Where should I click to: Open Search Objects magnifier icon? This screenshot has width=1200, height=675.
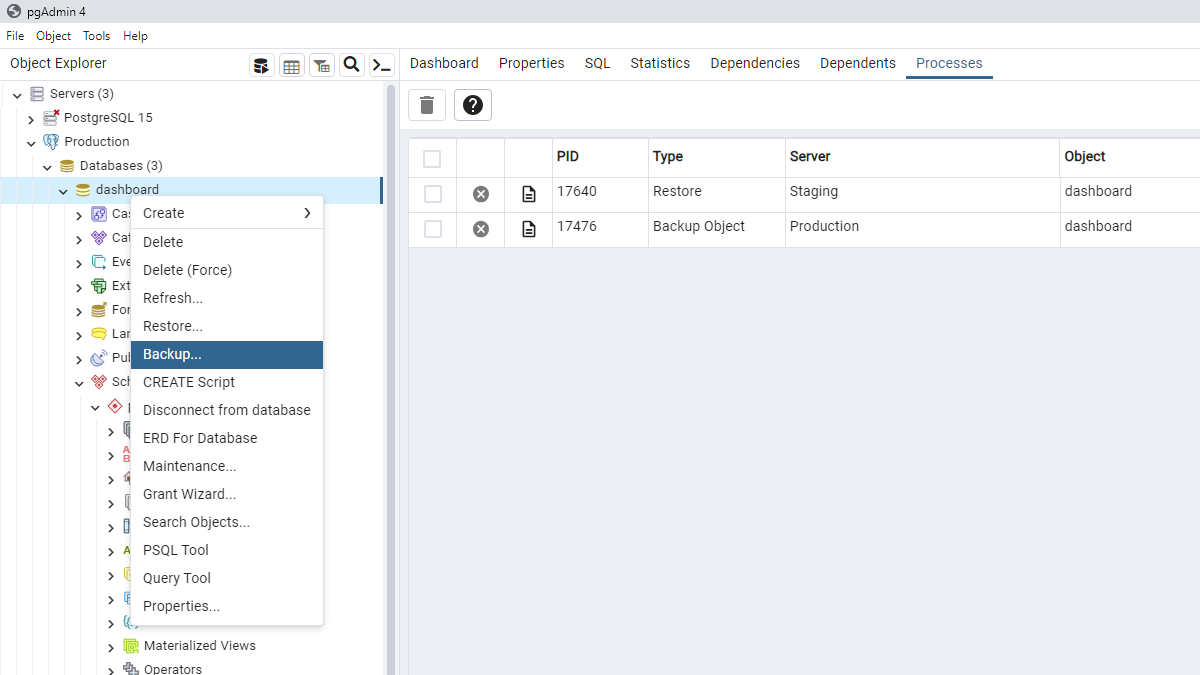click(x=352, y=66)
